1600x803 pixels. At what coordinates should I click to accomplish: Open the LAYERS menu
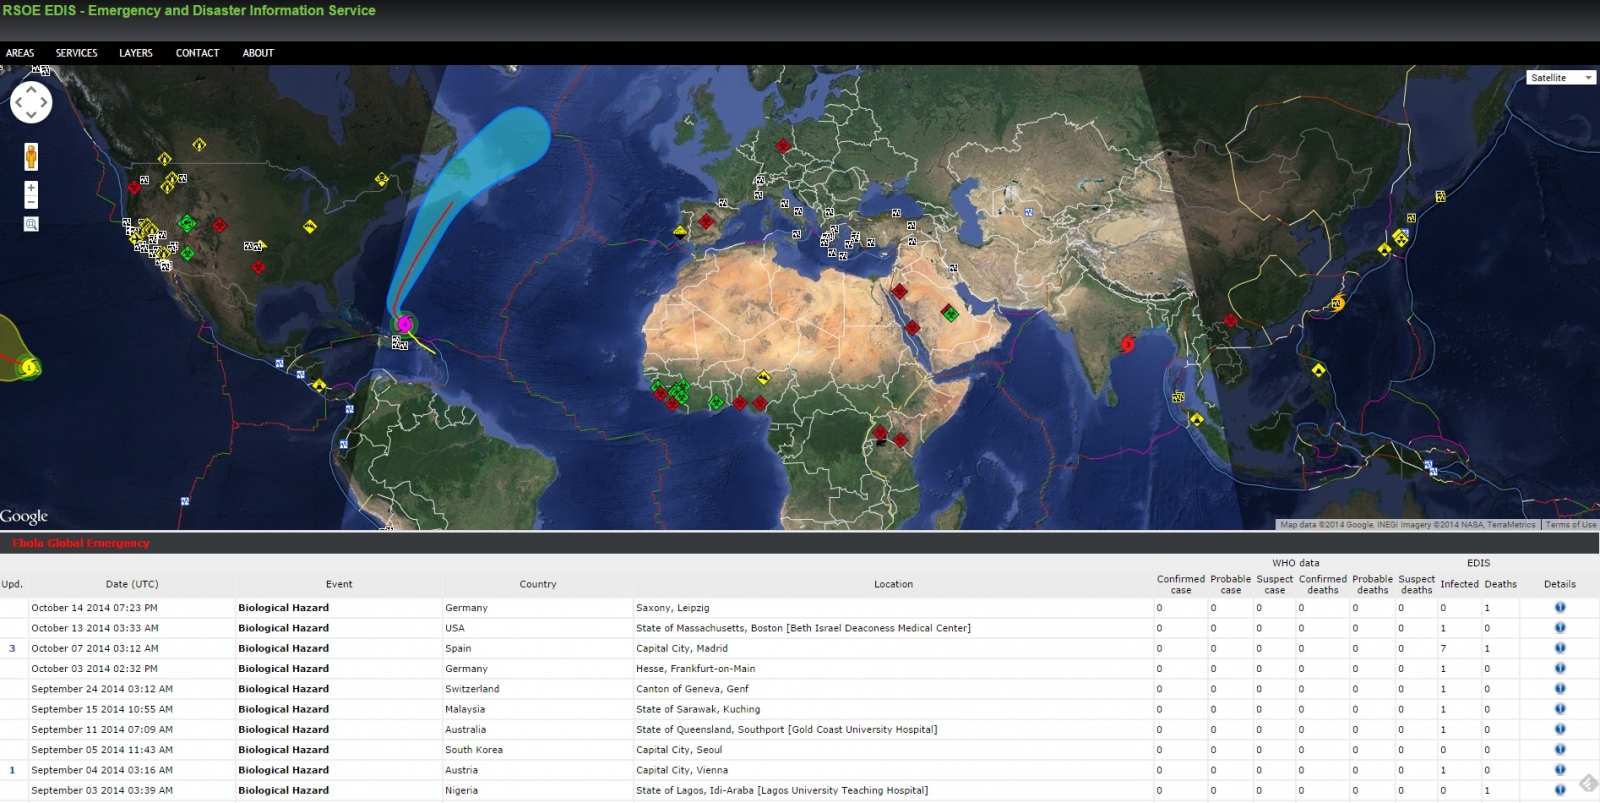click(x=136, y=53)
